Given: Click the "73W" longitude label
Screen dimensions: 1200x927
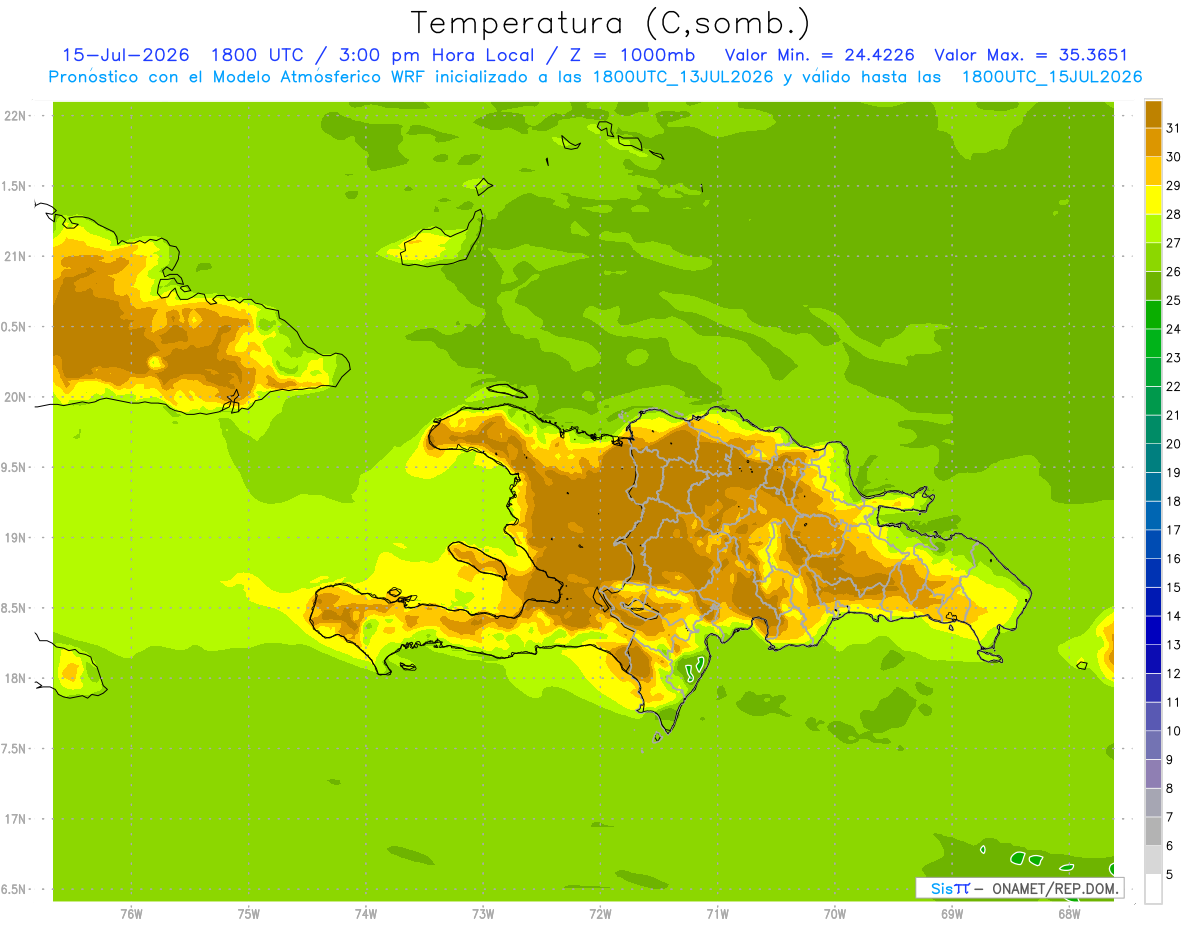Looking at the screenshot, I should coord(483,913).
